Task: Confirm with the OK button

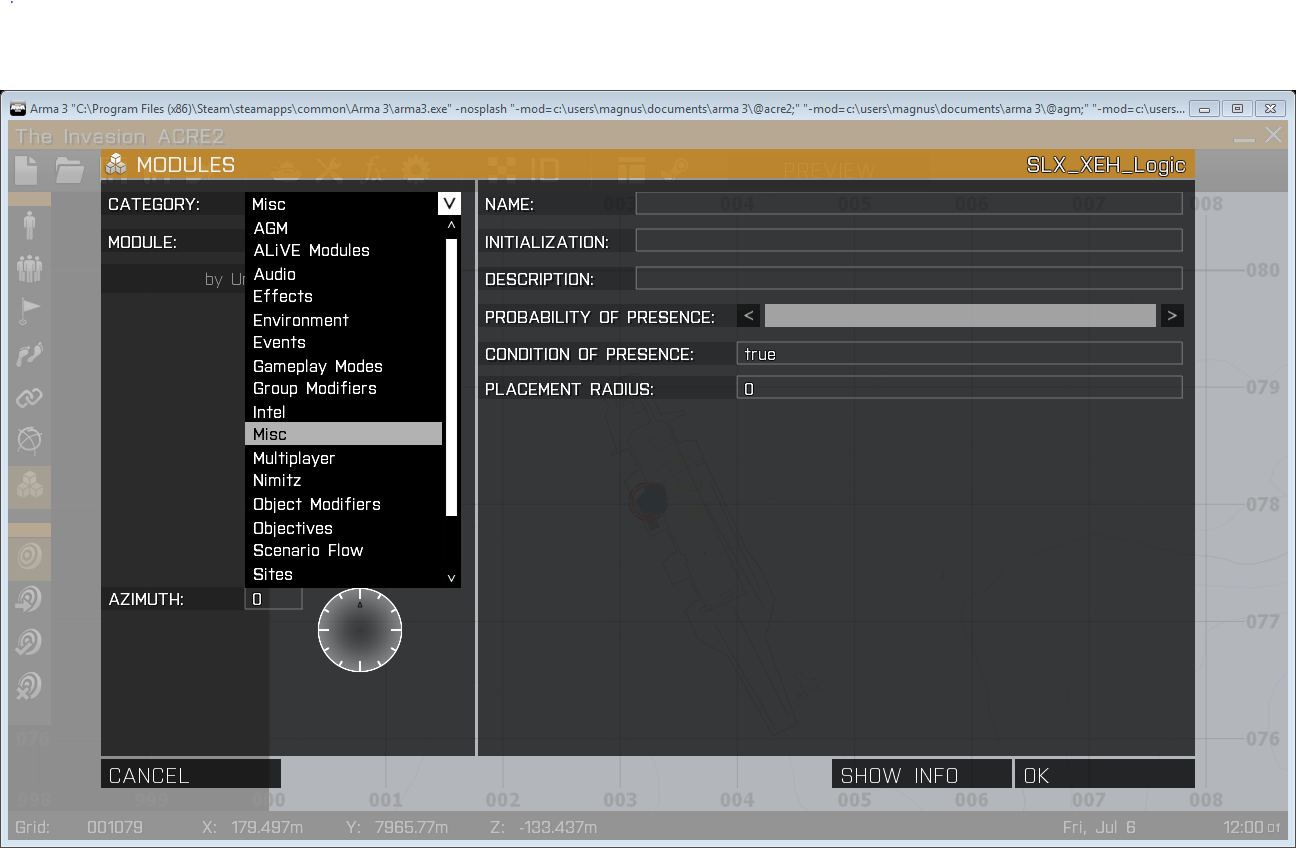Action: click(x=1105, y=775)
